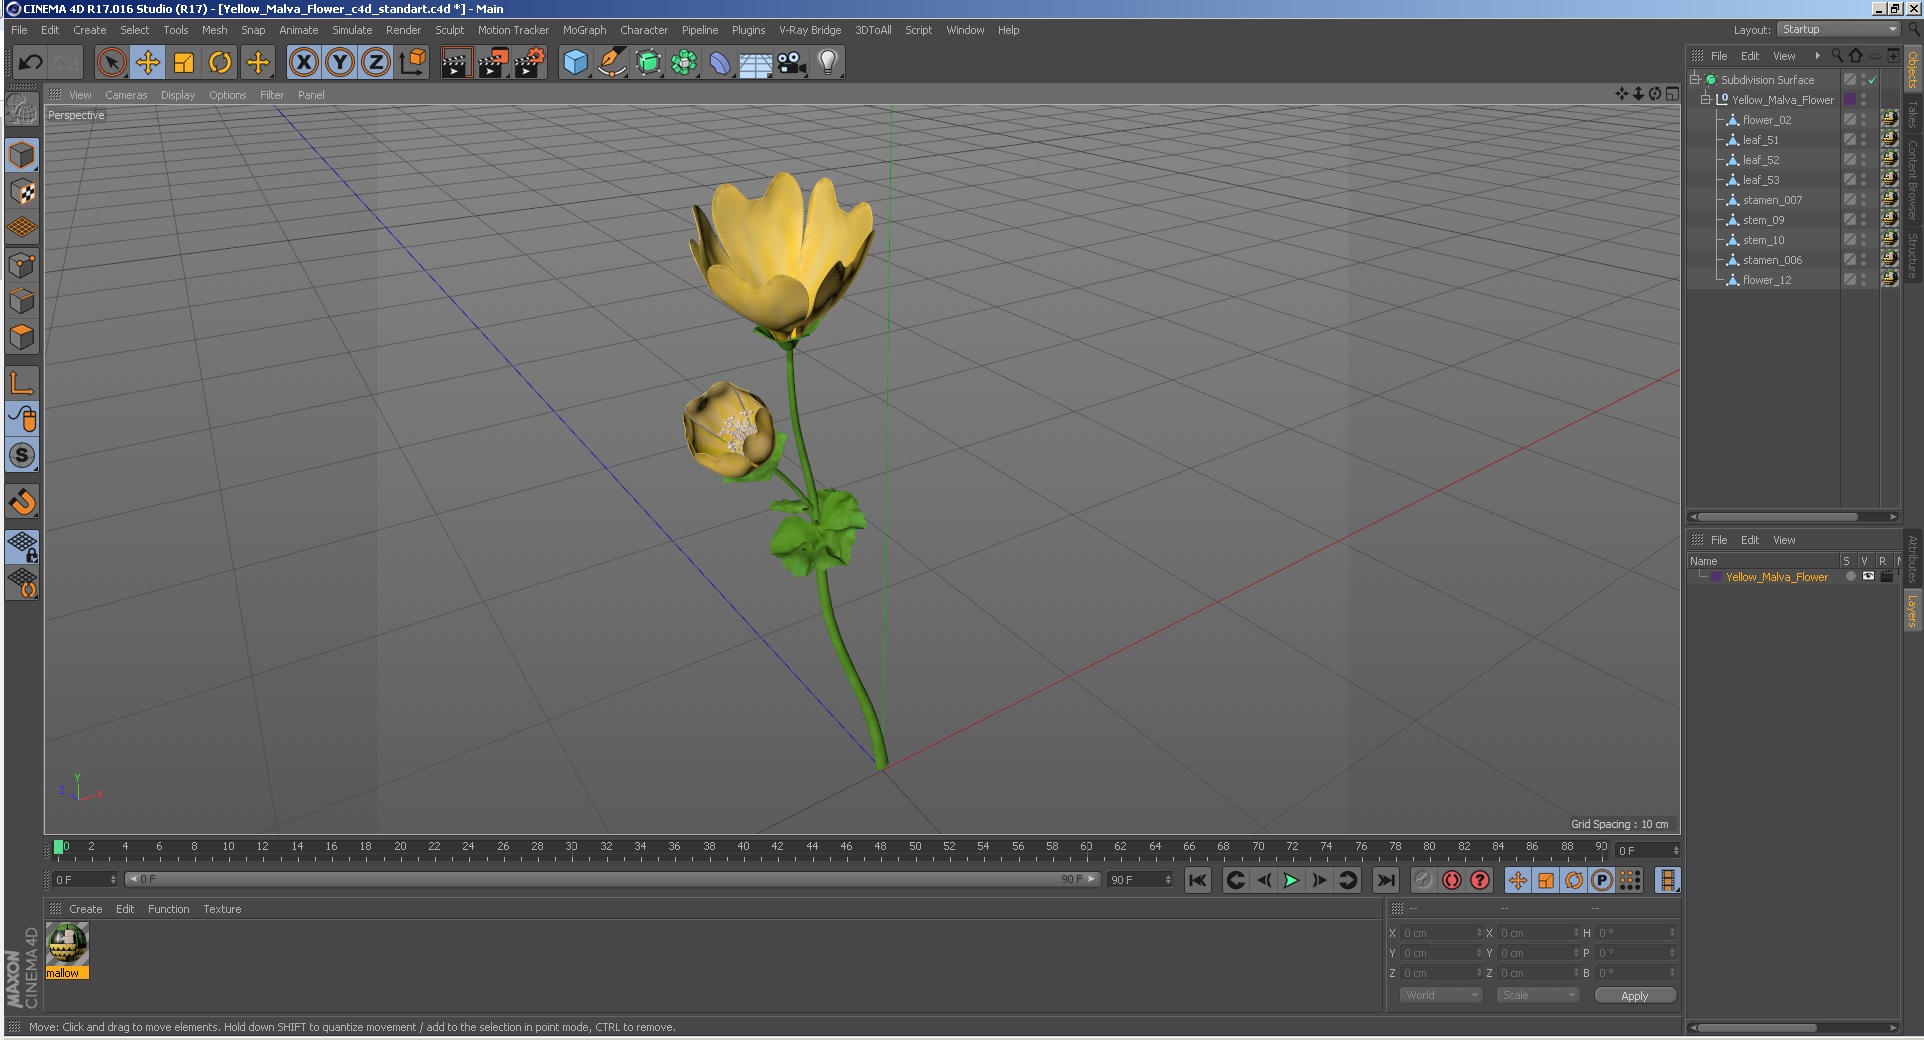Go to end of animation

[1385, 880]
